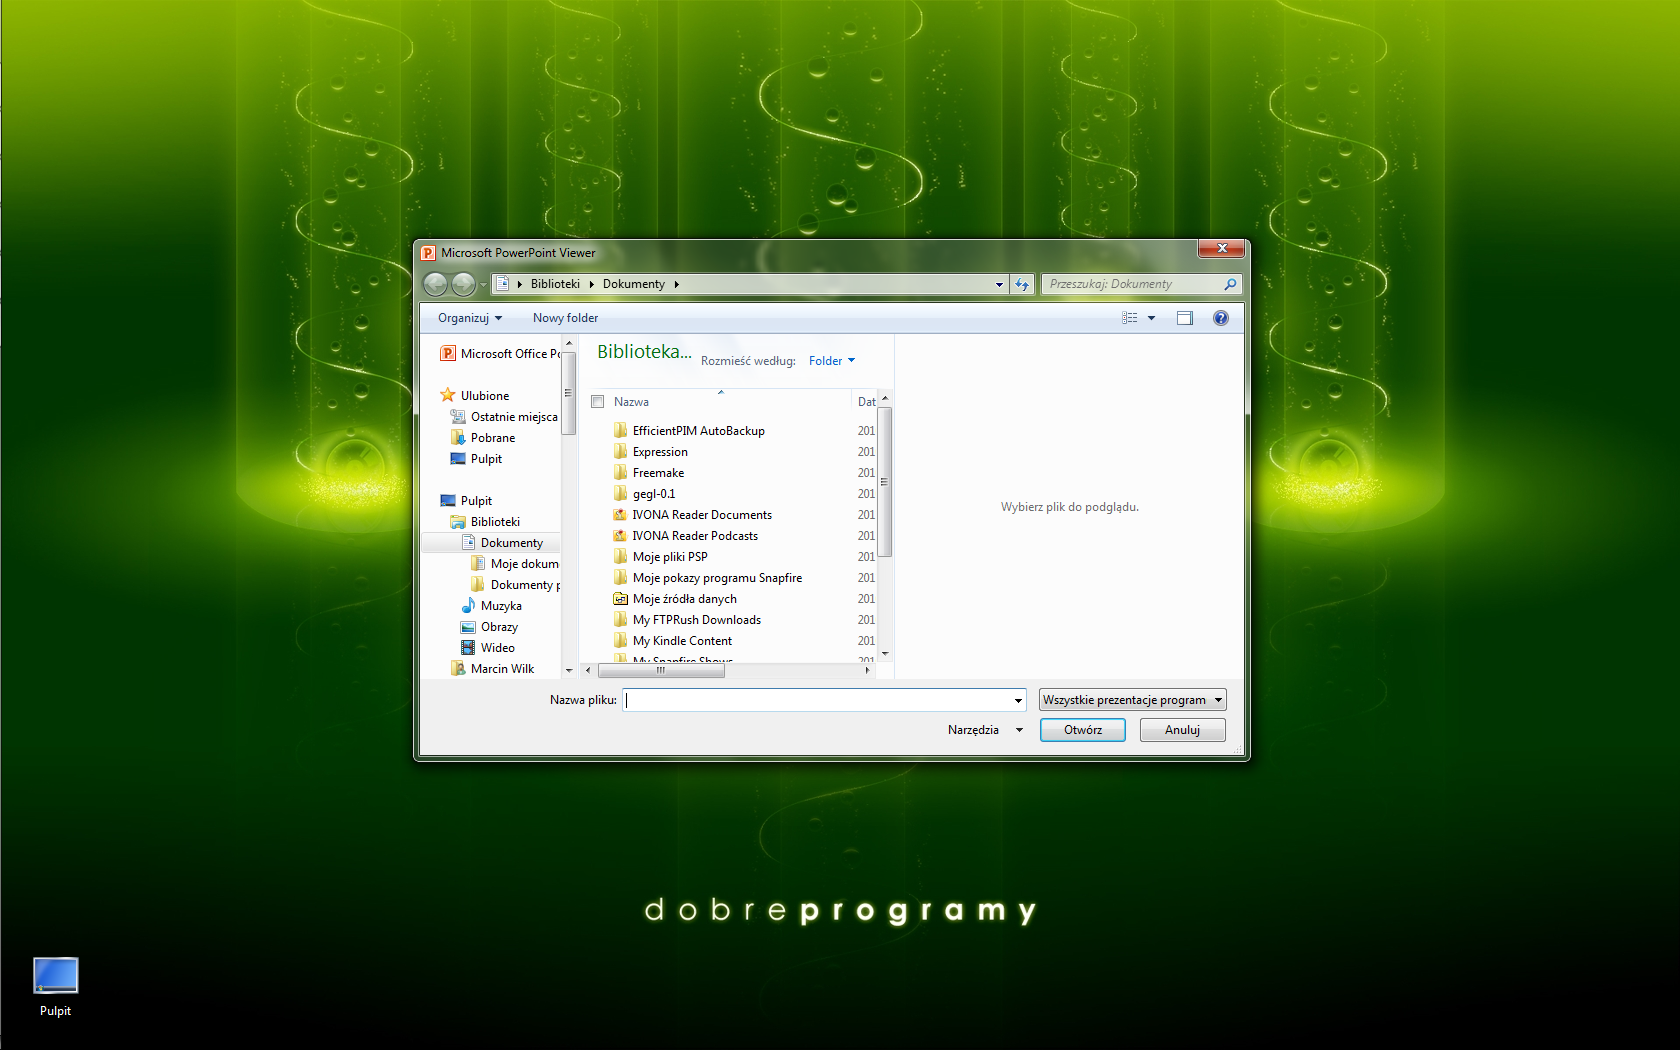The height and width of the screenshot is (1050, 1680).
Task: Click the refresh icon beside address bar
Action: 1021,285
